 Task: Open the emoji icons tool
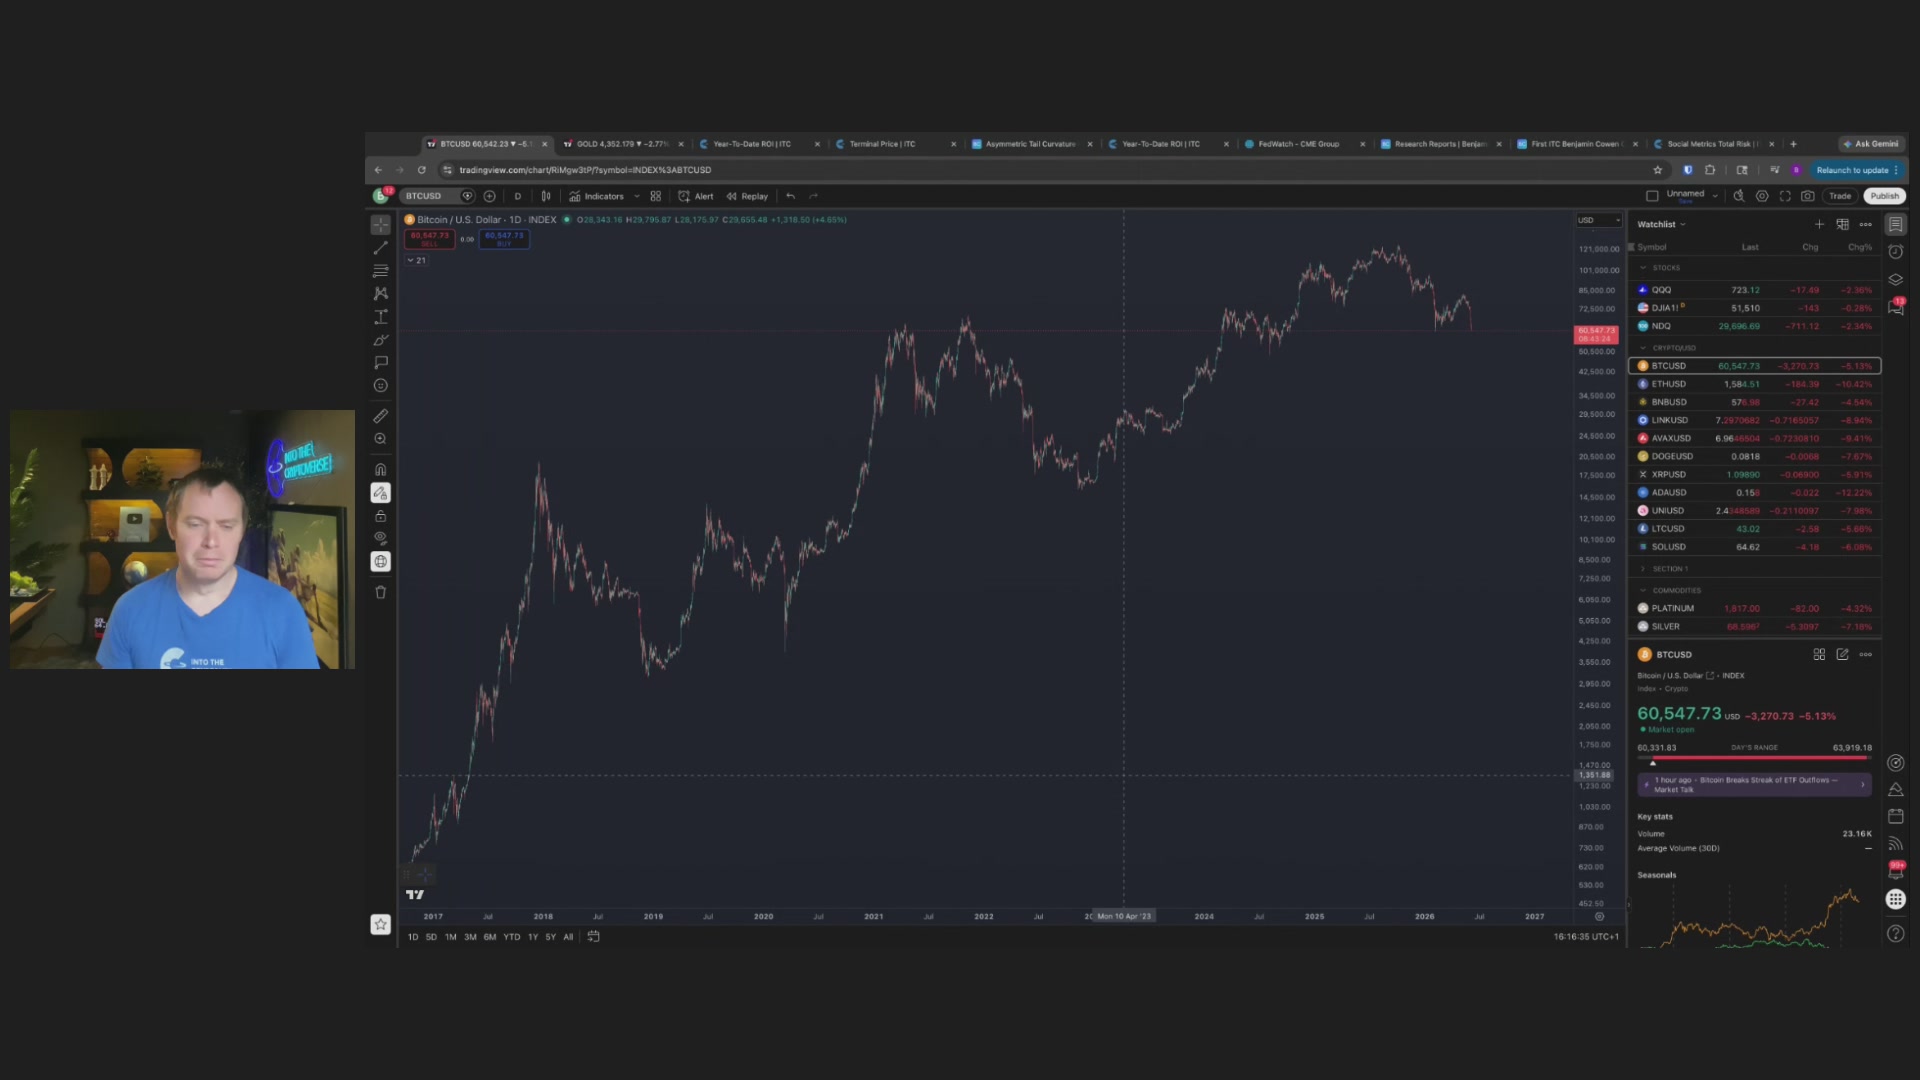tap(380, 386)
